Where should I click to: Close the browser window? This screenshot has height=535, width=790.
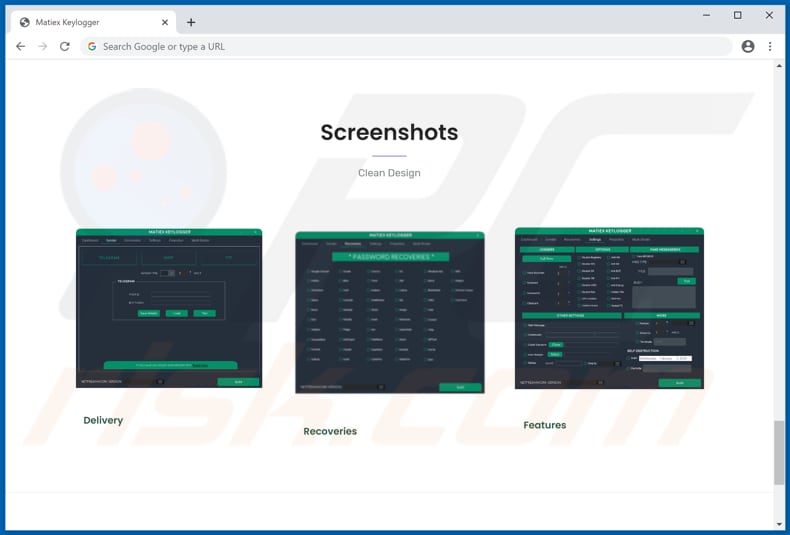click(x=769, y=15)
